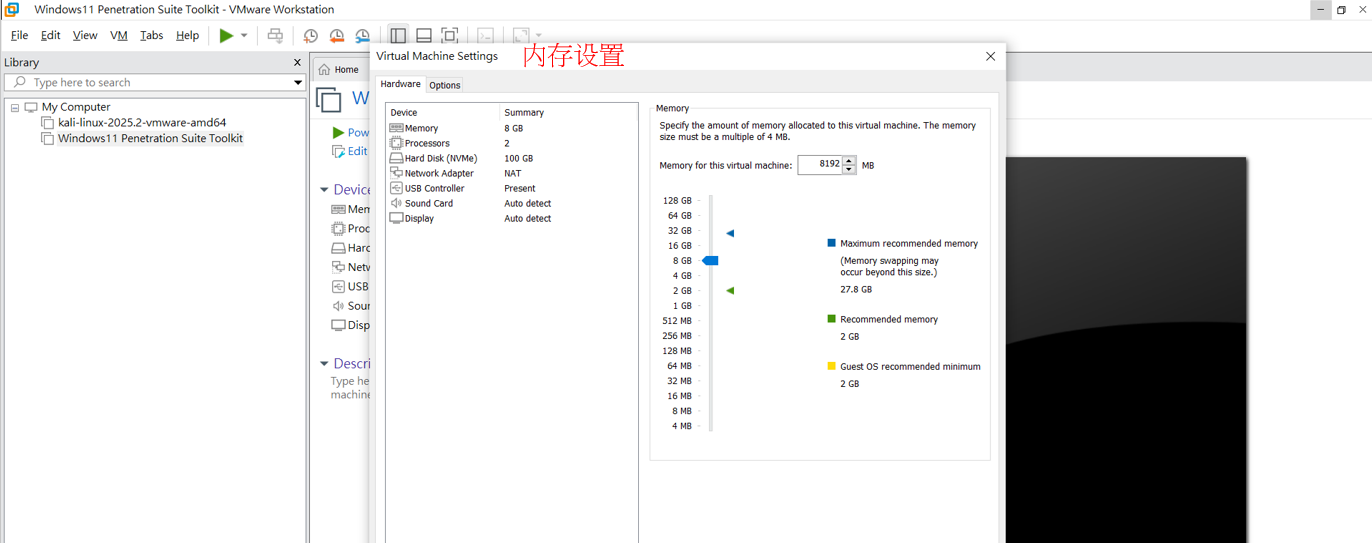
Task: Click the Sound device icon in main window
Action: point(338,306)
